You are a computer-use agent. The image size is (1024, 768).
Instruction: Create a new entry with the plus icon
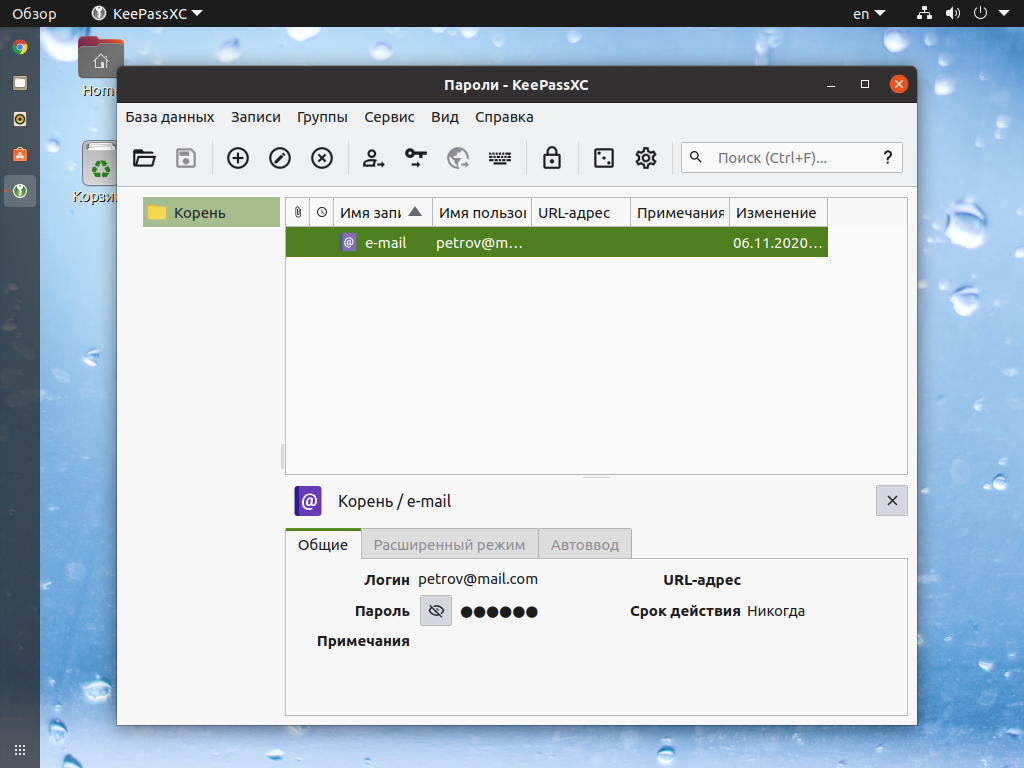[237, 158]
